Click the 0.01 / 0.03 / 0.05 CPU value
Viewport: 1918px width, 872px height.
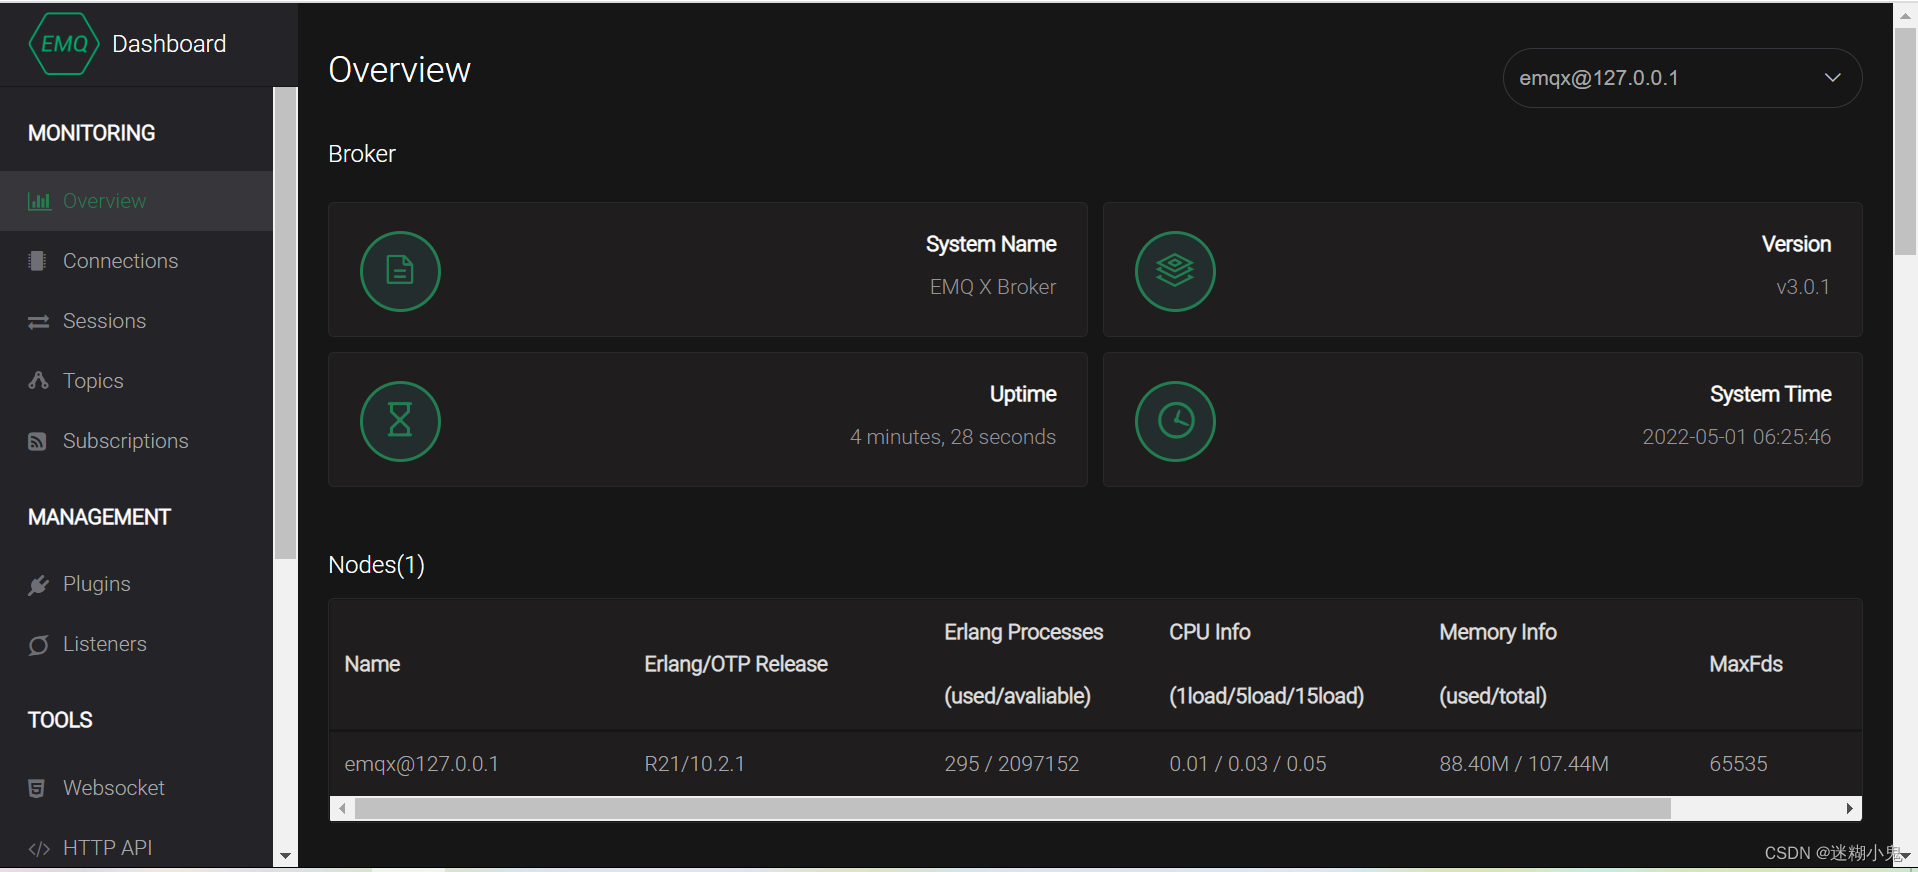[x=1247, y=764]
